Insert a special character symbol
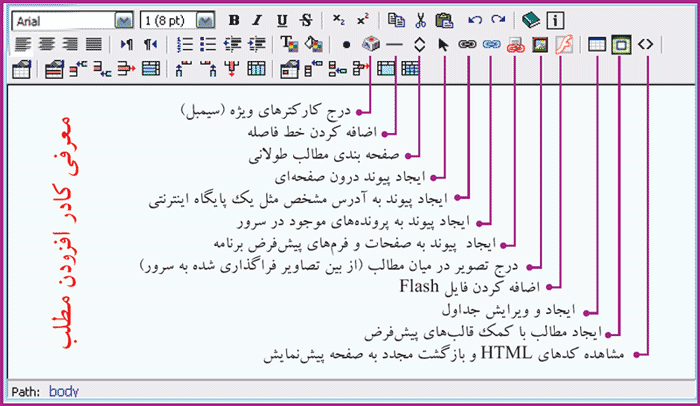 (370, 44)
